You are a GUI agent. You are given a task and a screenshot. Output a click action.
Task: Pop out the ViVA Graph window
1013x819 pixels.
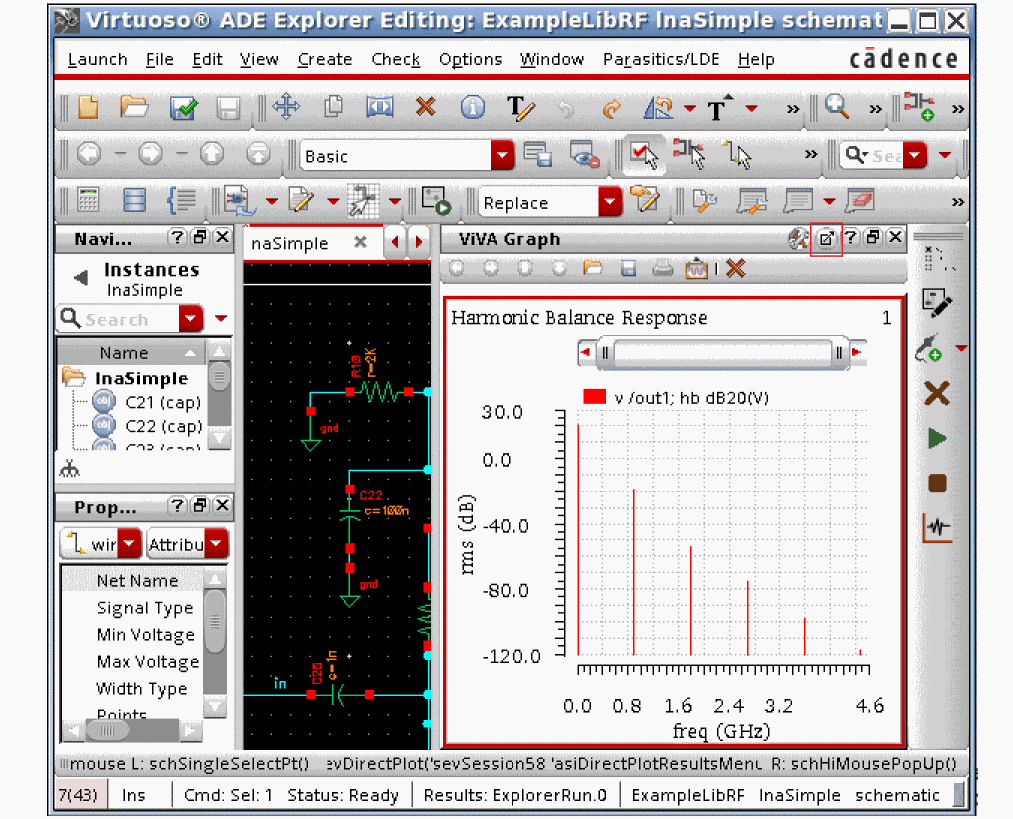click(826, 239)
